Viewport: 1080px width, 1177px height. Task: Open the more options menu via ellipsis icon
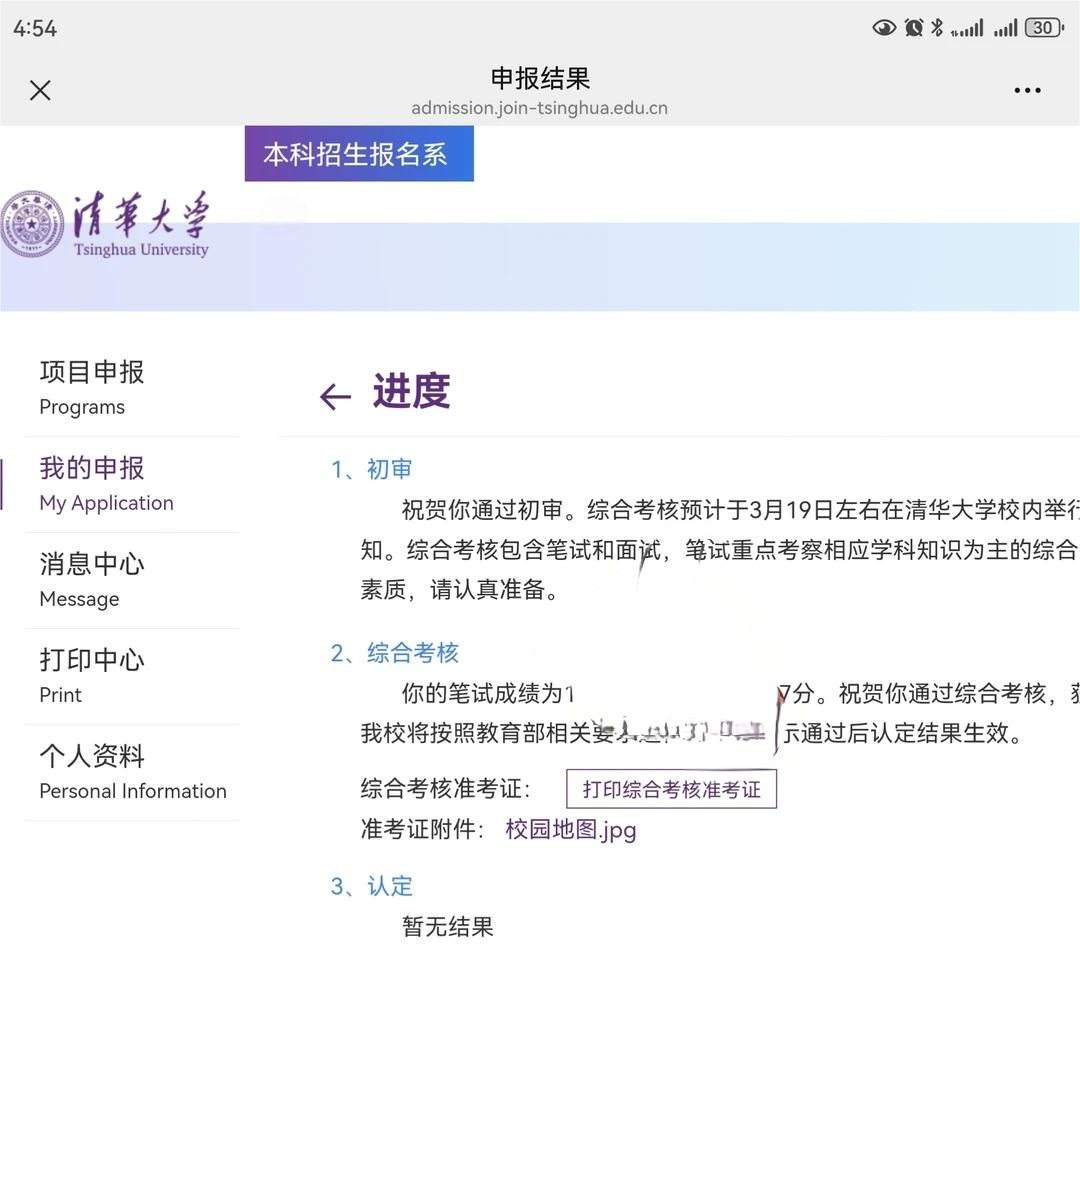click(1028, 90)
